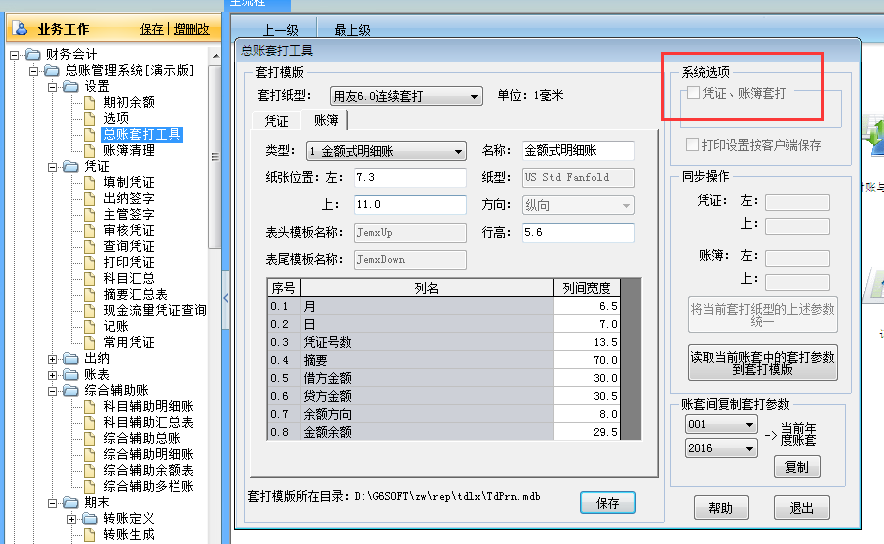Click 上一级 navigation item

pos(281,30)
